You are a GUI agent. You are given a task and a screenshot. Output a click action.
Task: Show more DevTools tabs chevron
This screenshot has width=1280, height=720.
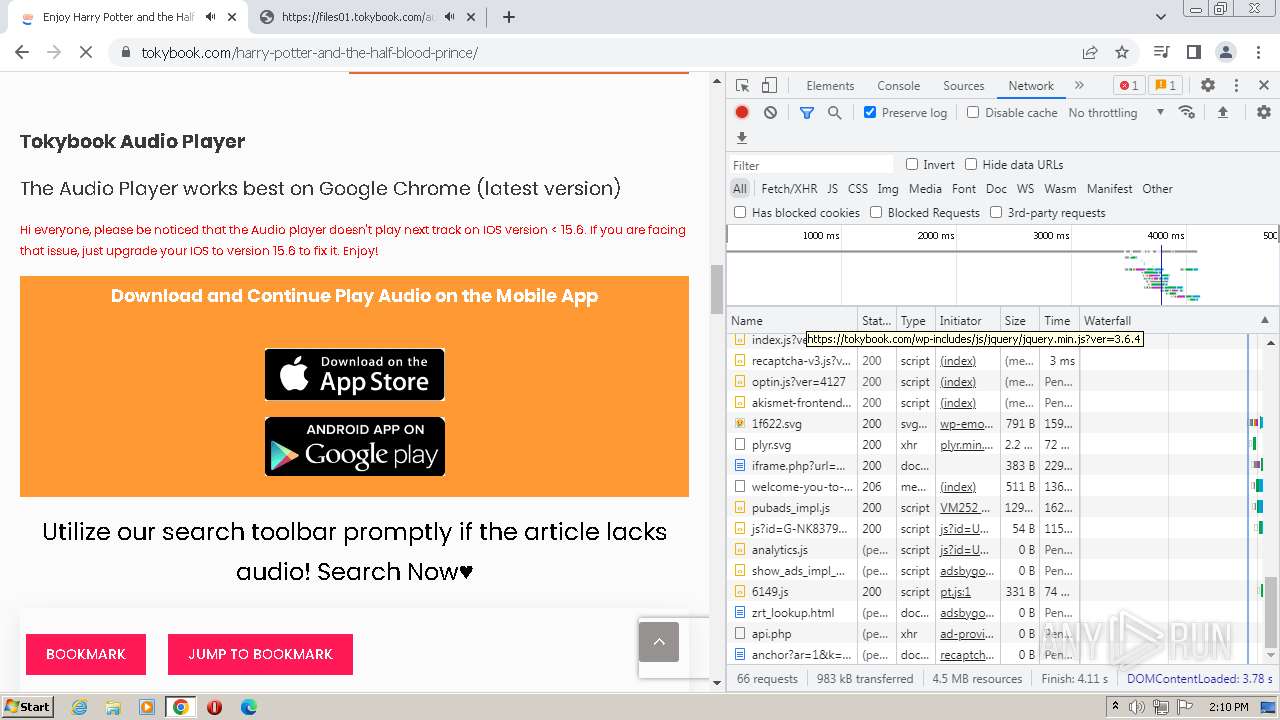coord(1079,86)
